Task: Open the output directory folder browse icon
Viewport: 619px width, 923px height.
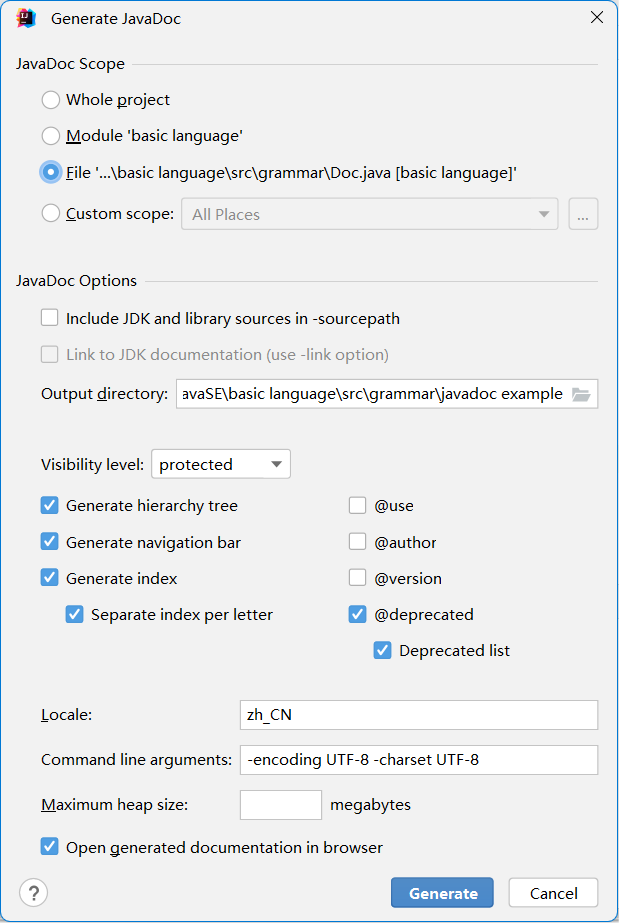Action: [x=581, y=394]
